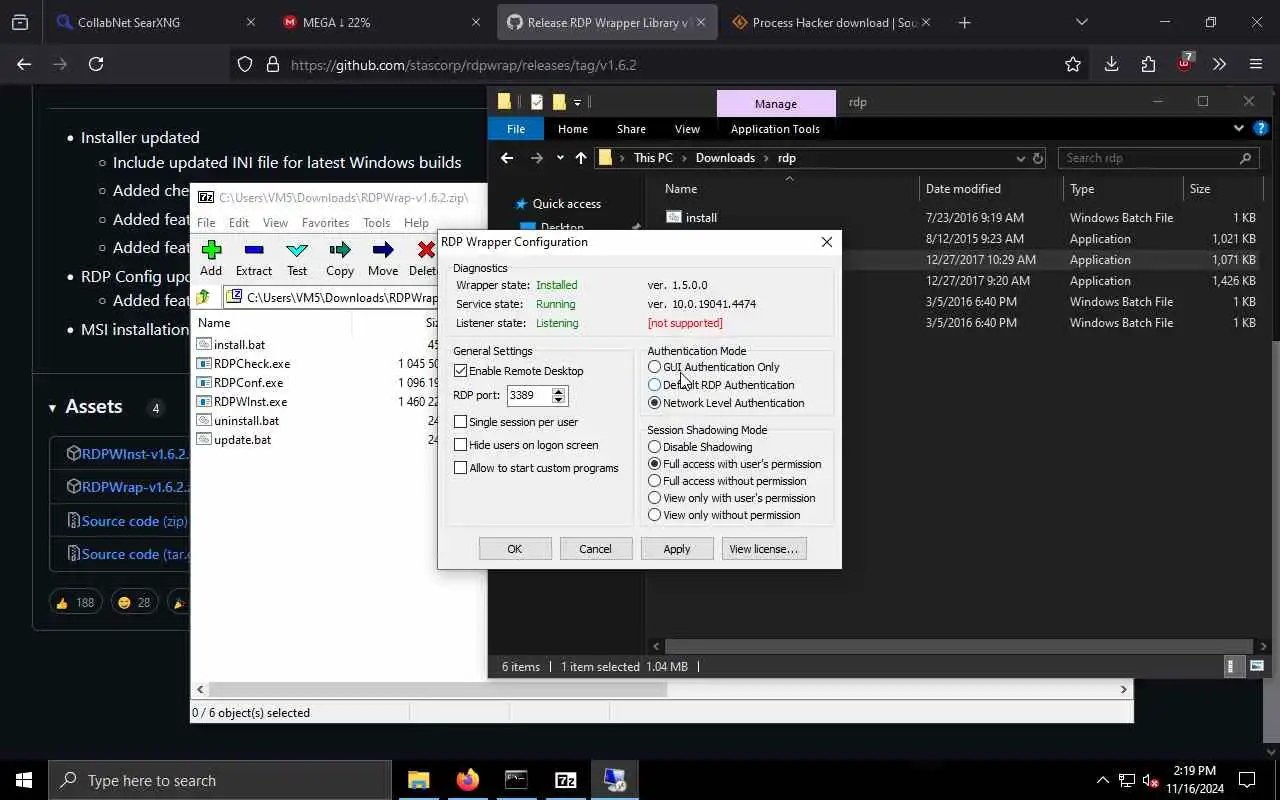Open the Firefox extensions puzzle icon
Screen dimensions: 1280x800
pyautogui.click(x=1148, y=64)
